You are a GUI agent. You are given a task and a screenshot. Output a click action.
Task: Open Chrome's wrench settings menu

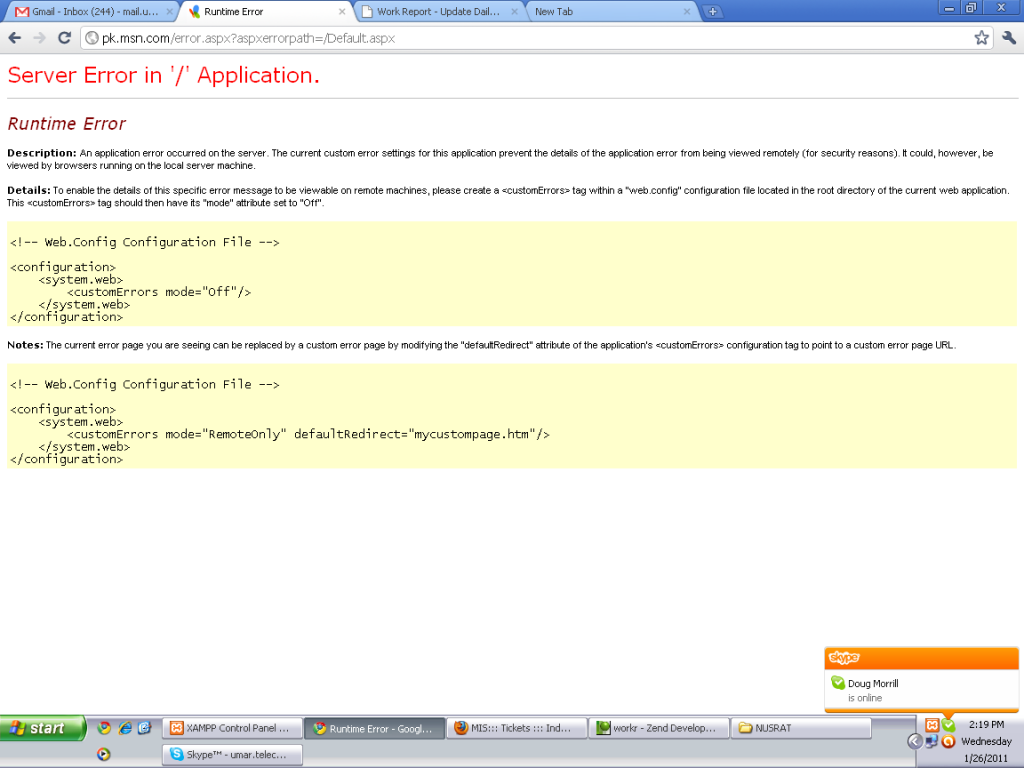1009,38
